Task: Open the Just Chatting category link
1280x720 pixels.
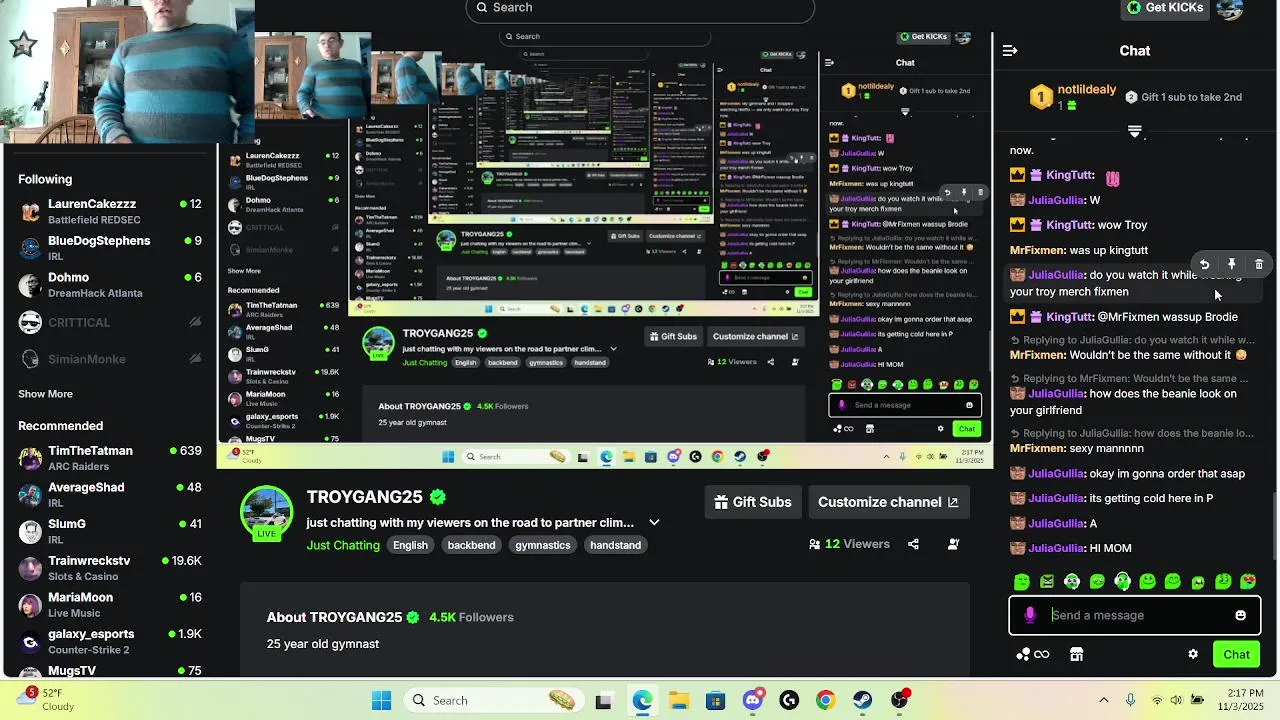Action: pyautogui.click(x=343, y=545)
